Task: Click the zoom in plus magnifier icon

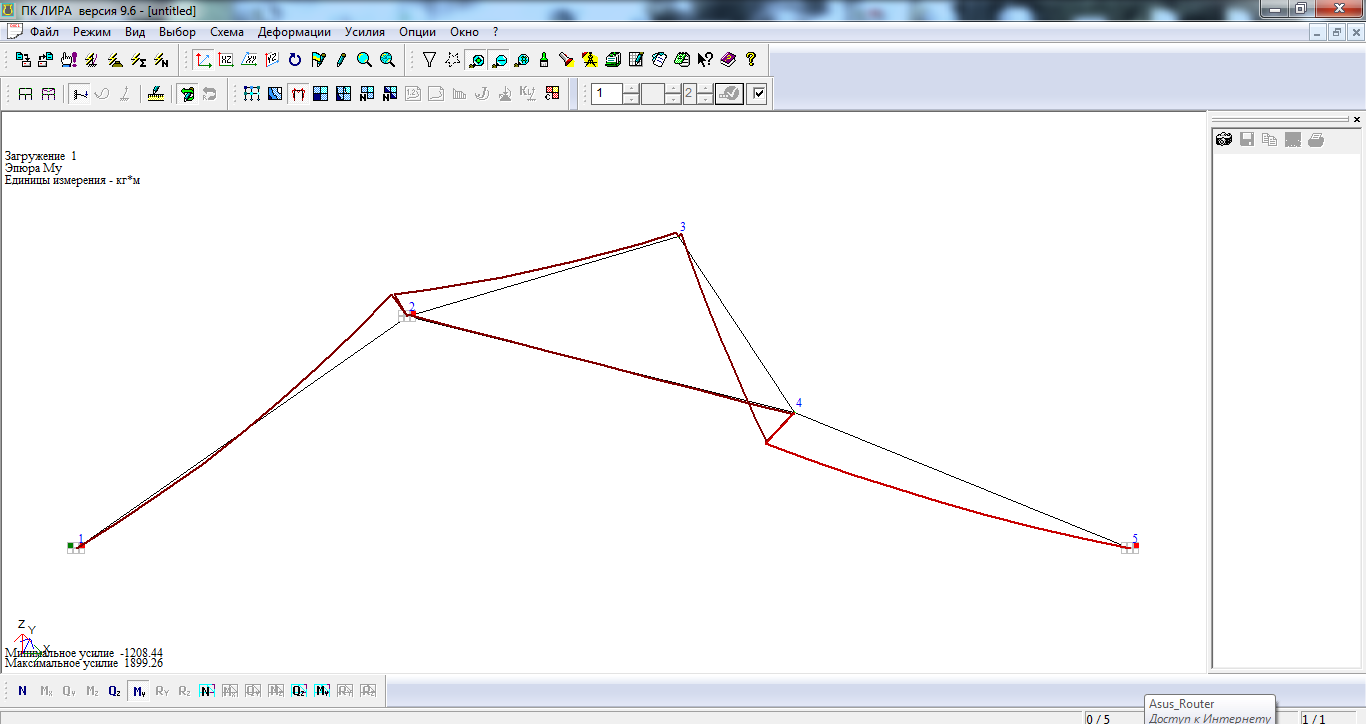Action: [477, 60]
